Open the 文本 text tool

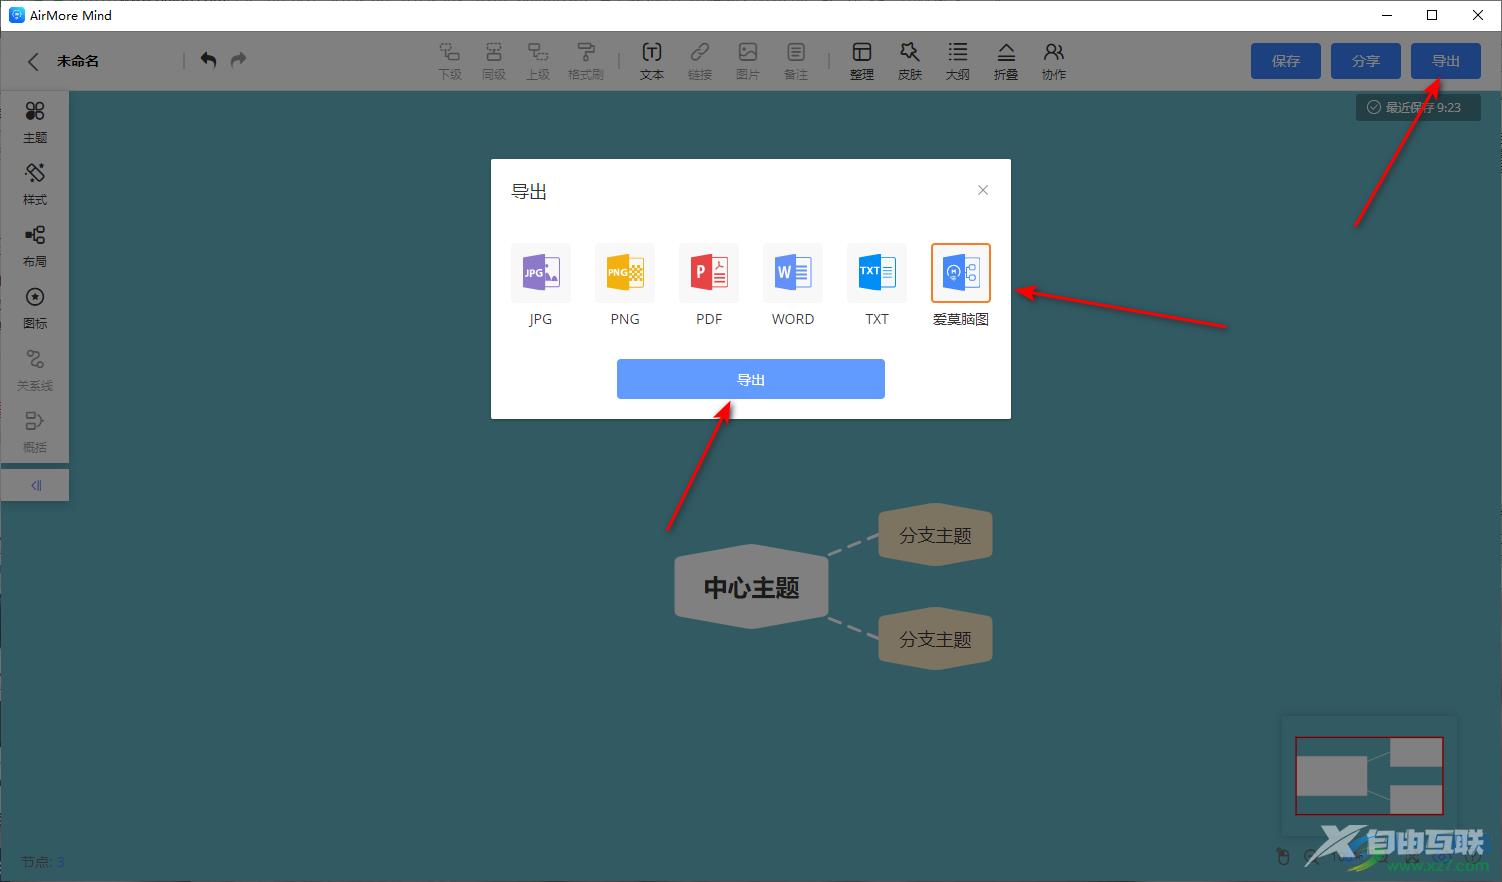(x=652, y=61)
